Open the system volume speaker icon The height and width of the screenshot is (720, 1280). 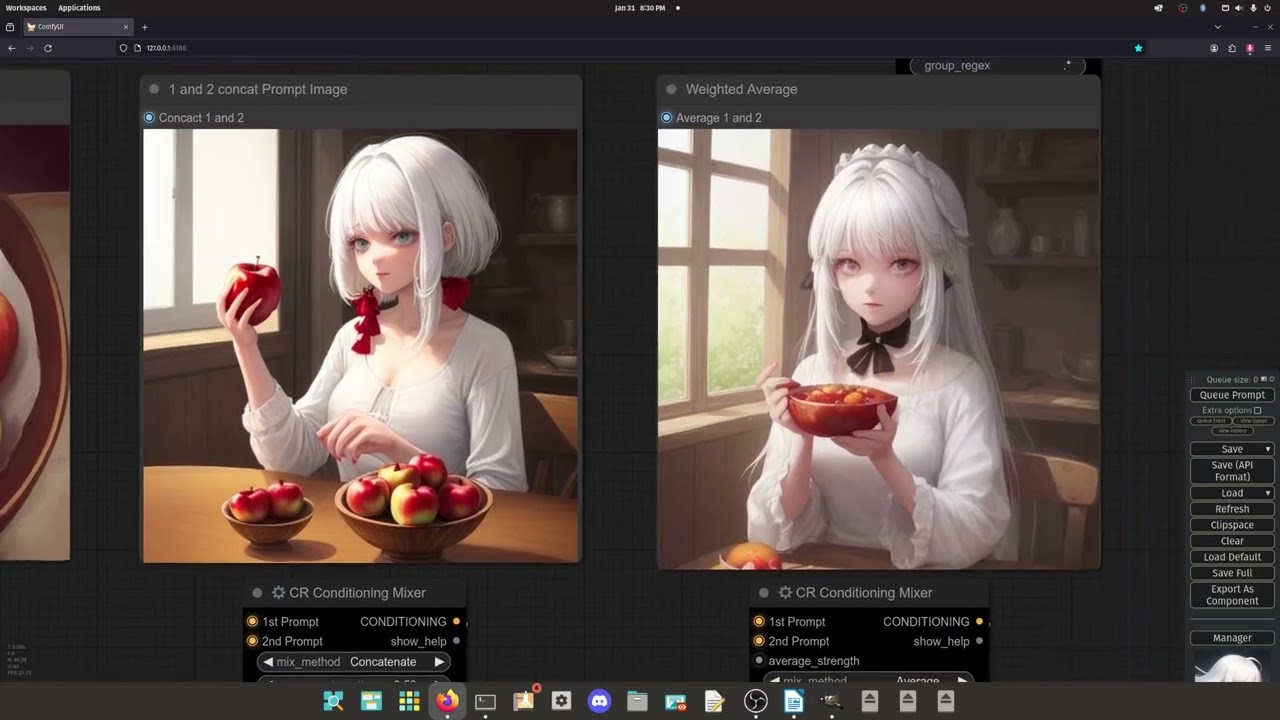tap(1238, 8)
